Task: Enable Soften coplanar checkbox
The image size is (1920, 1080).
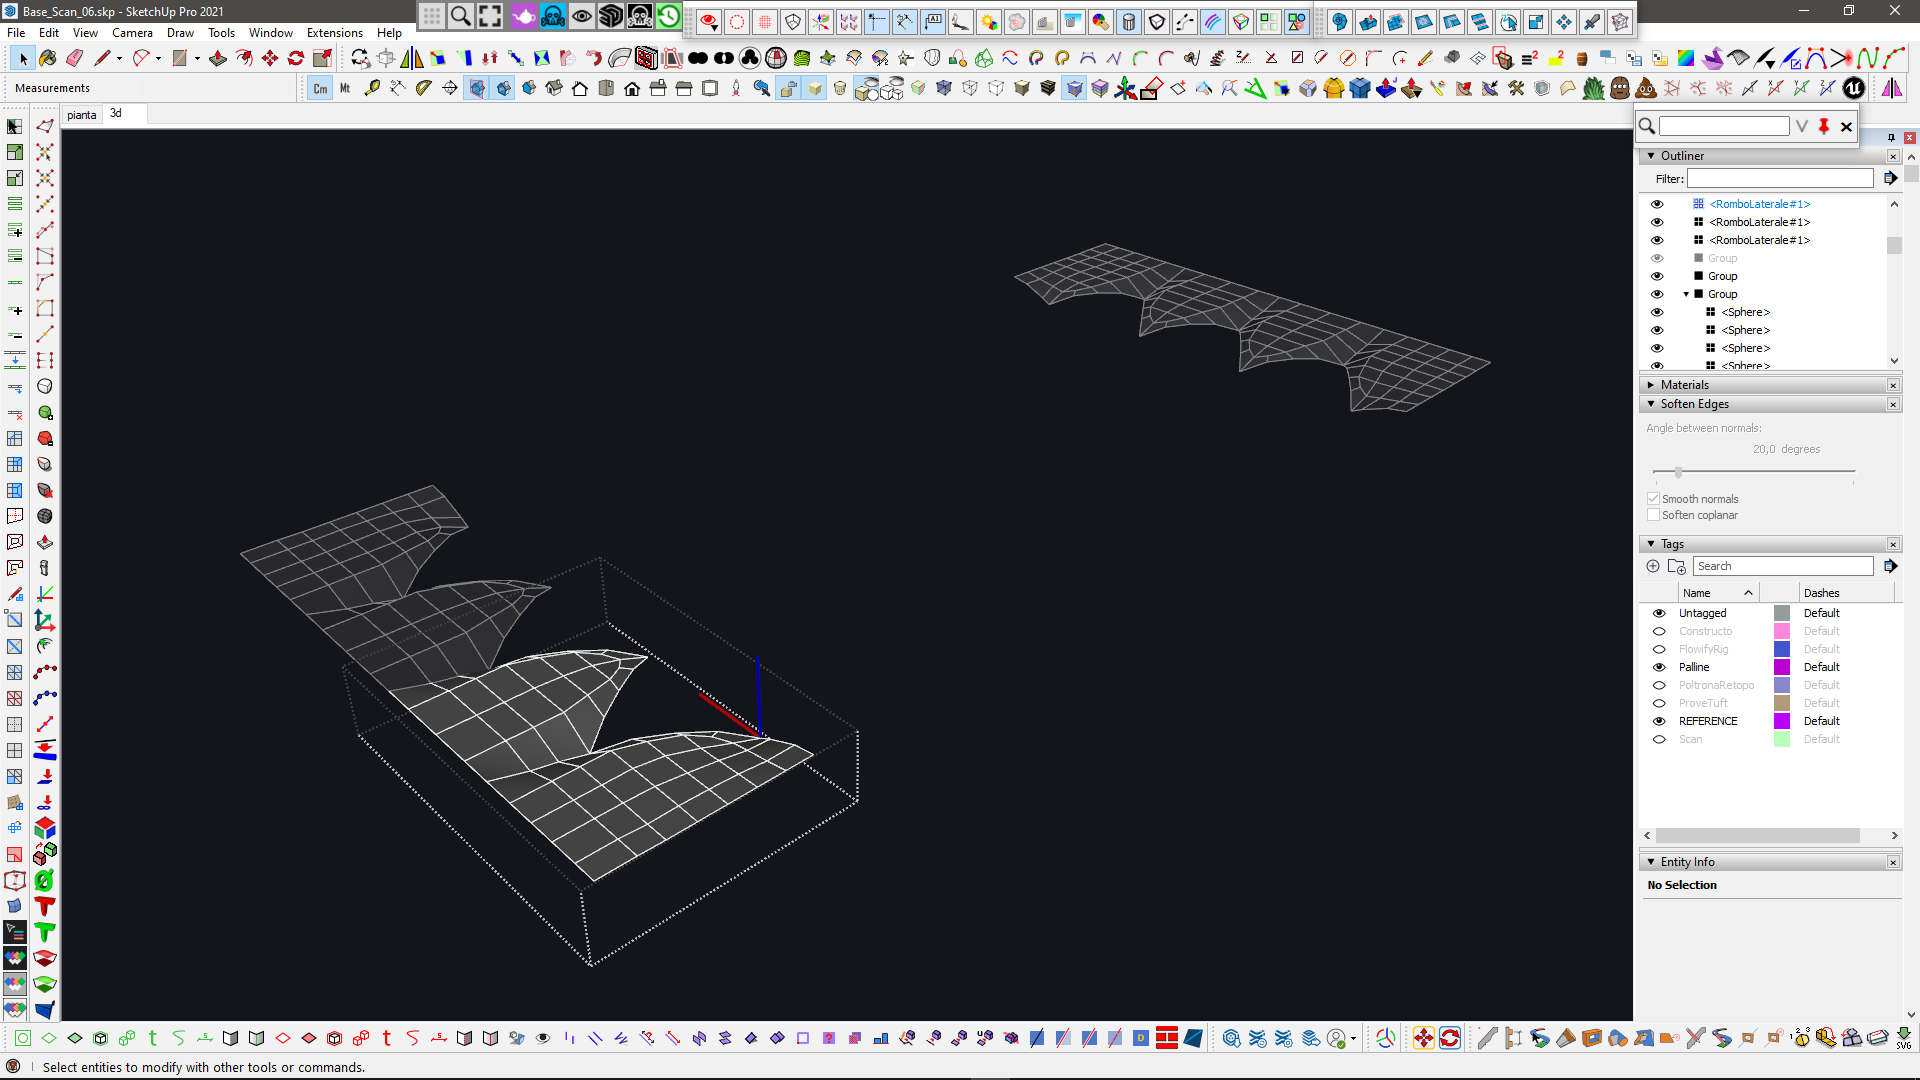Action: point(1653,515)
